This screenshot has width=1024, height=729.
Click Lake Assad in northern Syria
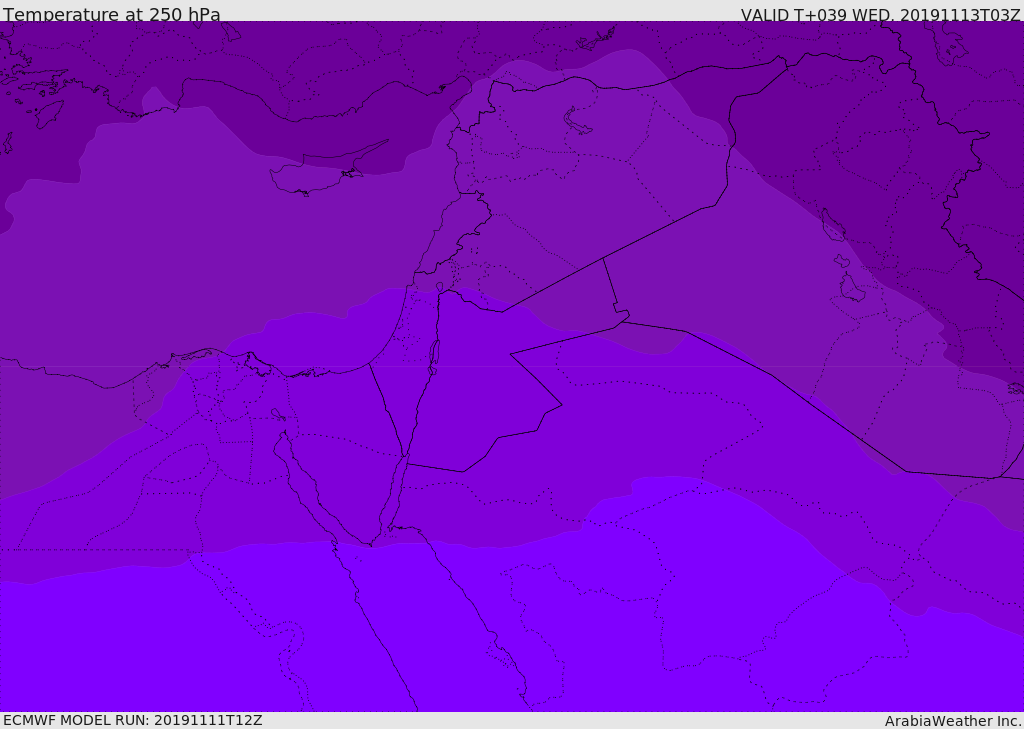coord(578,121)
